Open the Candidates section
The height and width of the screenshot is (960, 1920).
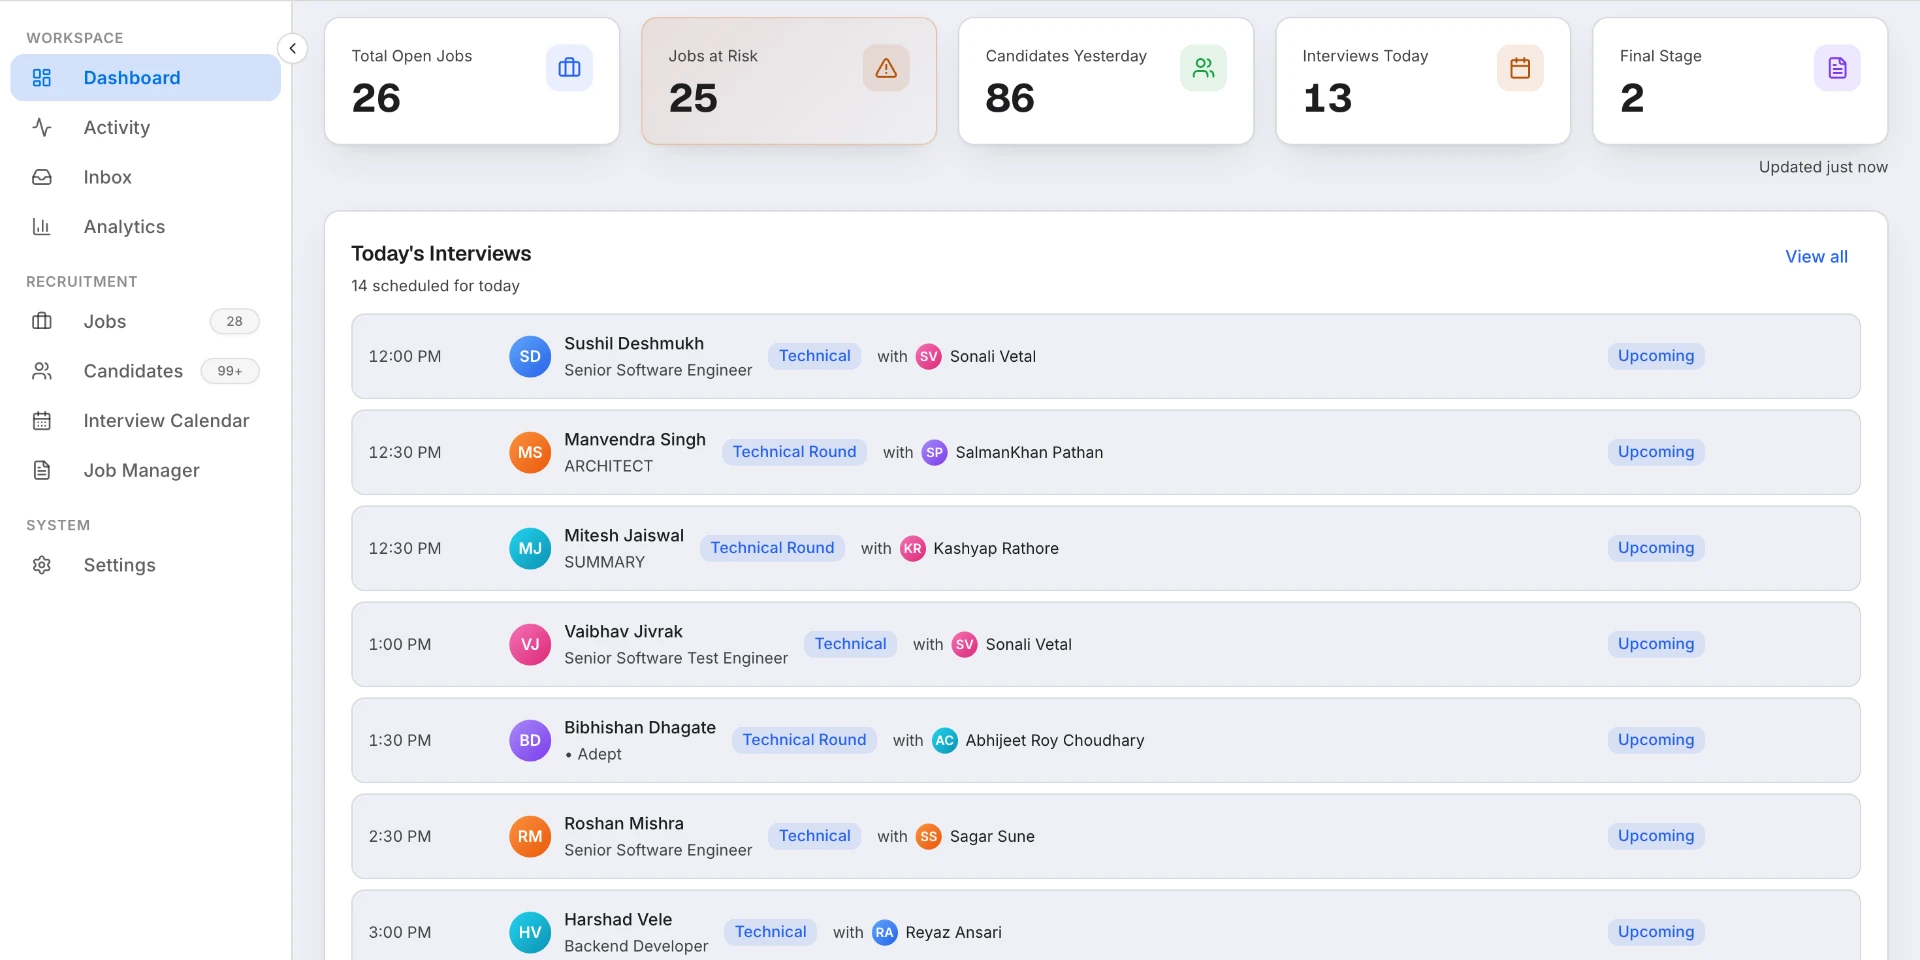coord(146,371)
